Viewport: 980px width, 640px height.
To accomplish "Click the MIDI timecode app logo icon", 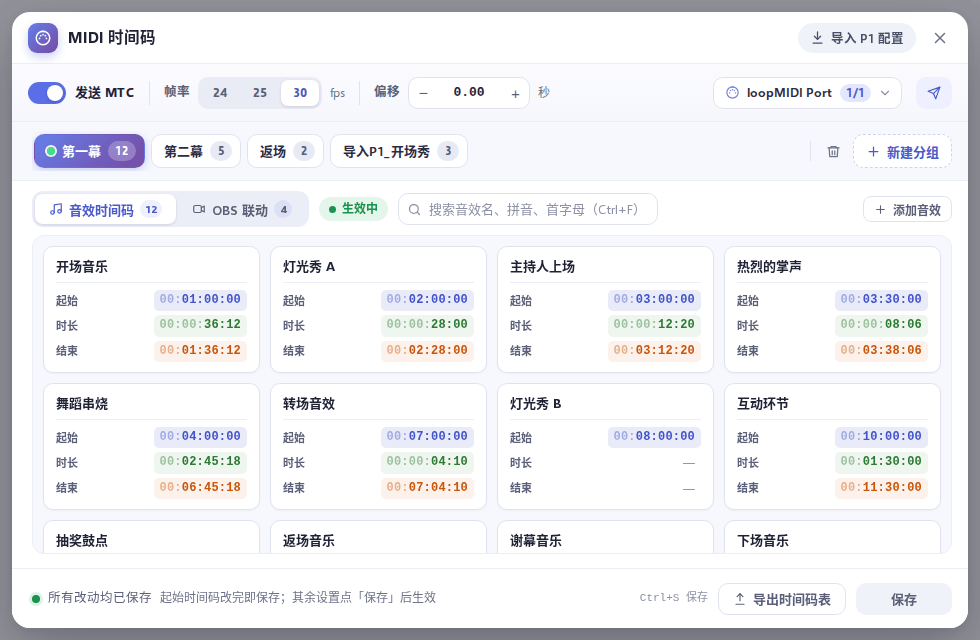I will pos(43,38).
